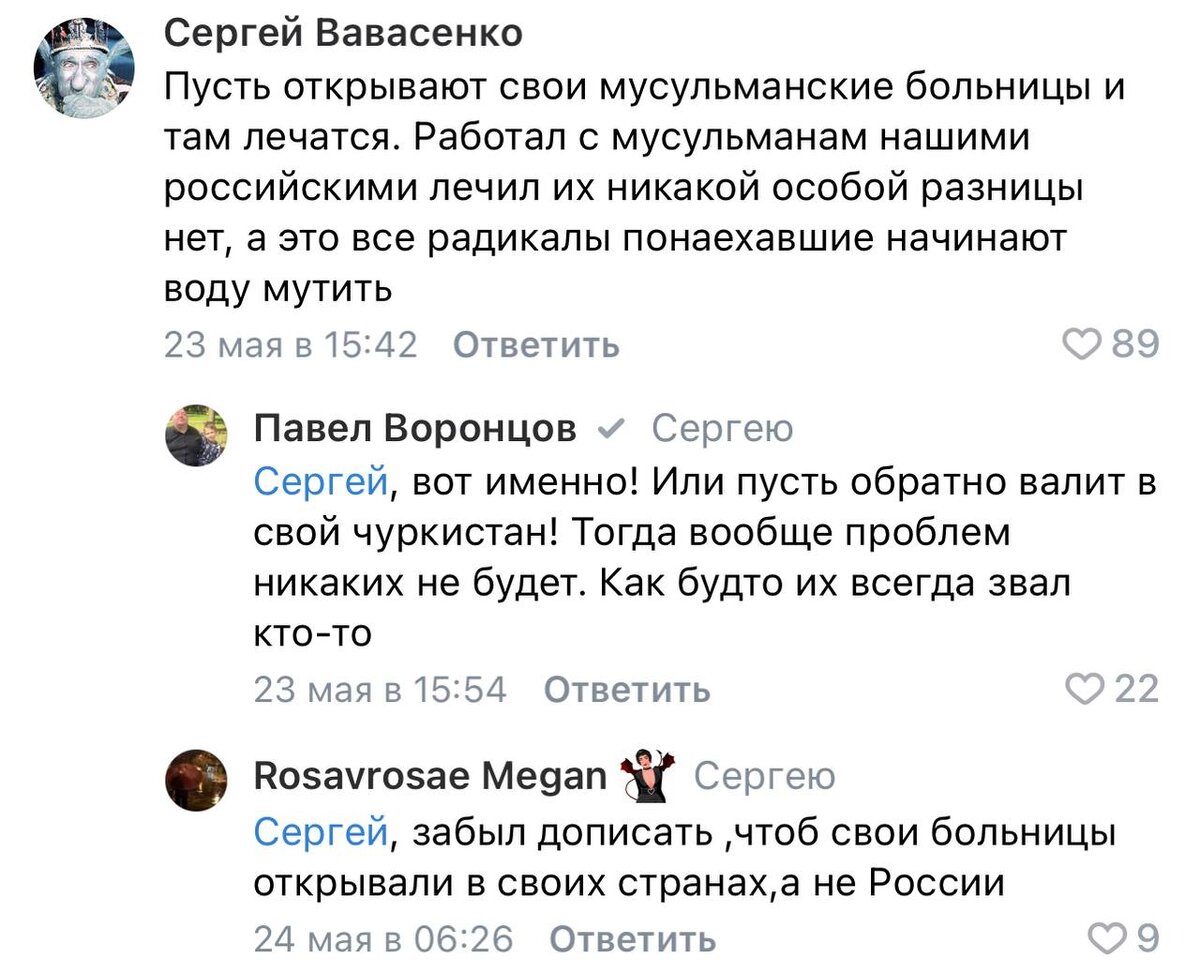Click the Сергею reply-target label next to Megan
This screenshot has width=1200, height=974.
(x=764, y=777)
